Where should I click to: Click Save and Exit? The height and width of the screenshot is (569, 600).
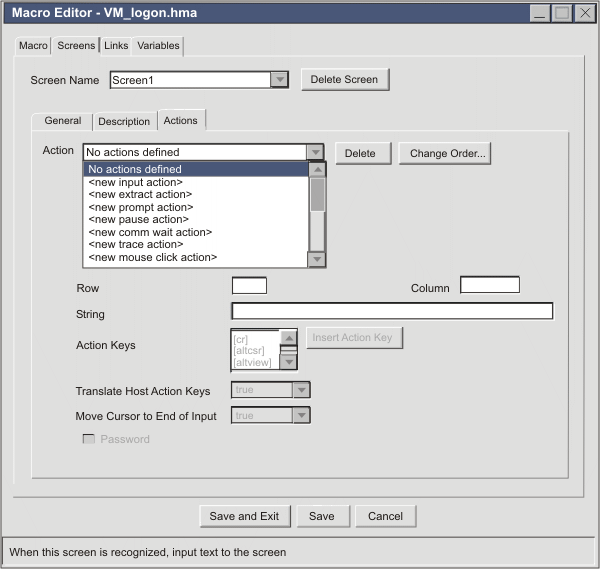click(245, 516)
